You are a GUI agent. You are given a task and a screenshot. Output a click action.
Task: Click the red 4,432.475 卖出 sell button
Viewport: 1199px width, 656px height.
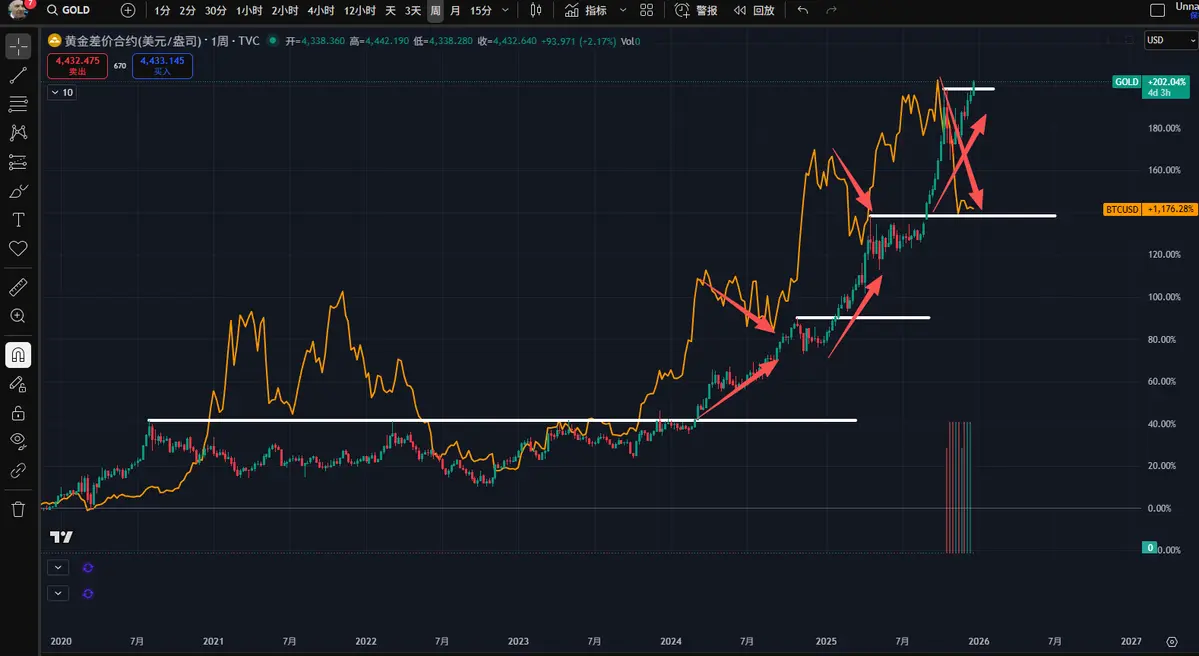click(x=77, y=66)
